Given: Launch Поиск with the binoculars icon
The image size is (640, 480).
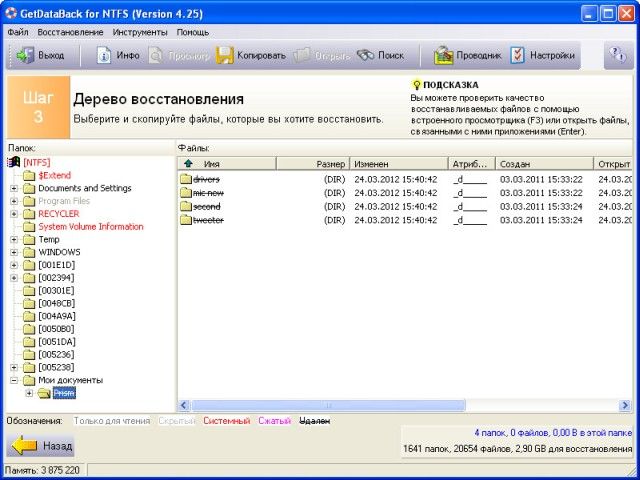Looking at the screenshot, I should click(365, 55).
